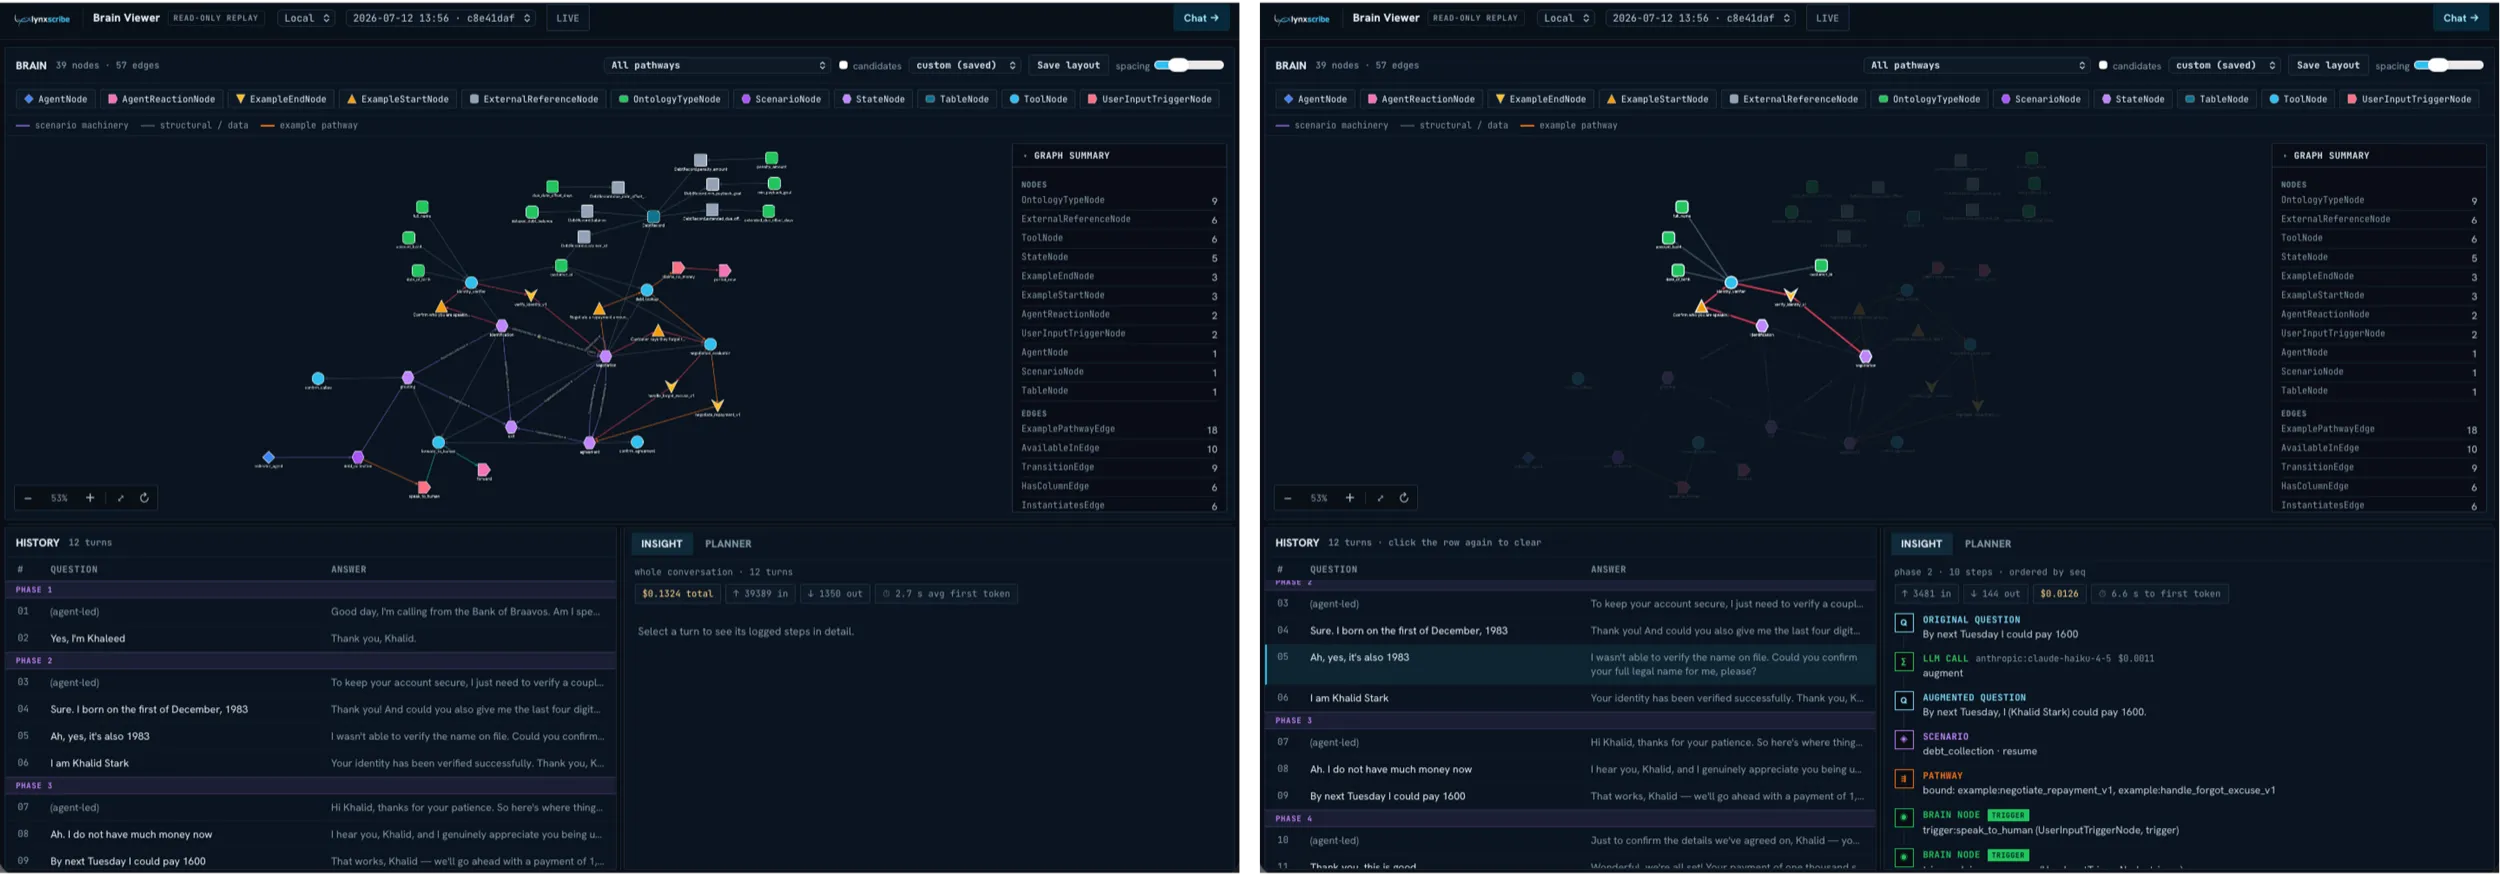Open Chat from left window header
This screenshot has width=2500, height=875.
pos(1201,18)
